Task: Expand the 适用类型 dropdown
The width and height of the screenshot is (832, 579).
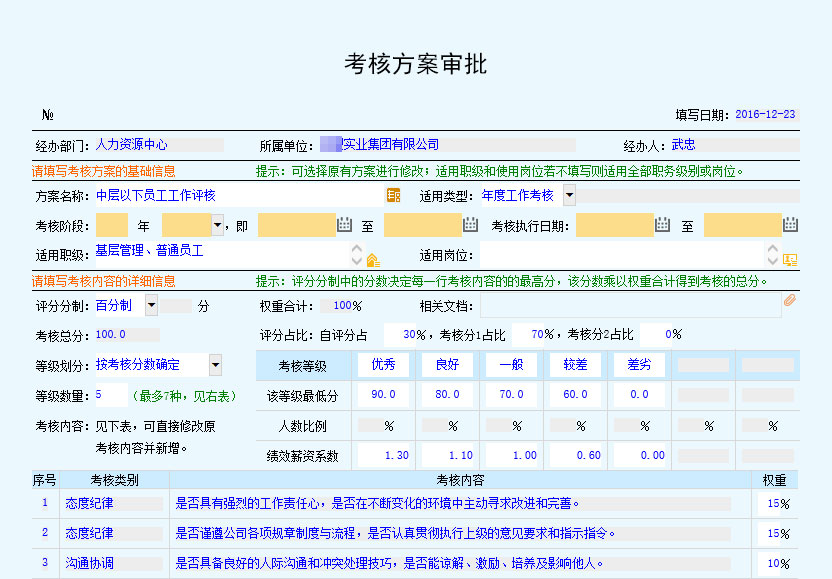Action: [569, 195]
